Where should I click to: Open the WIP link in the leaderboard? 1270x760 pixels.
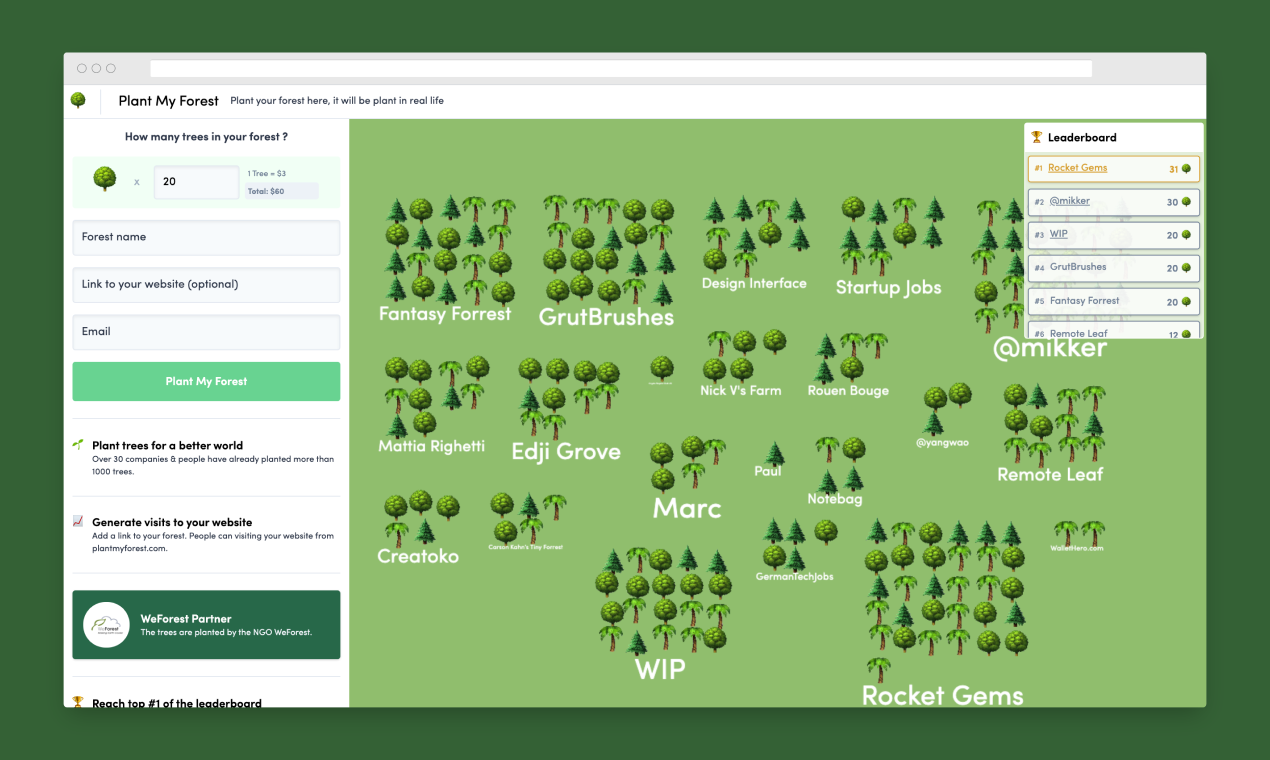tap(1058, 234)
